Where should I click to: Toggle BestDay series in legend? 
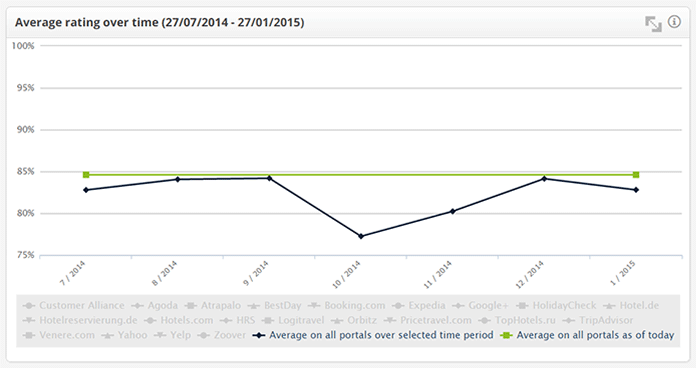coord(274,305)
